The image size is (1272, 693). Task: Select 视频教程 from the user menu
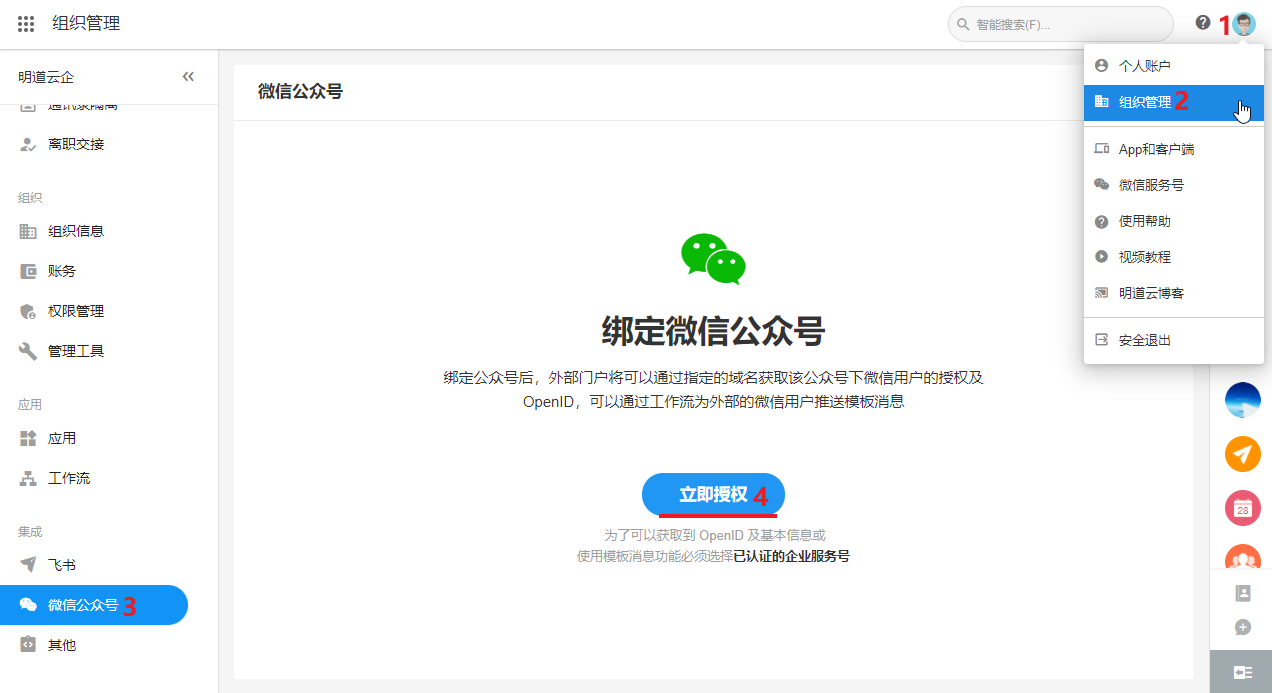[1174, 257]
